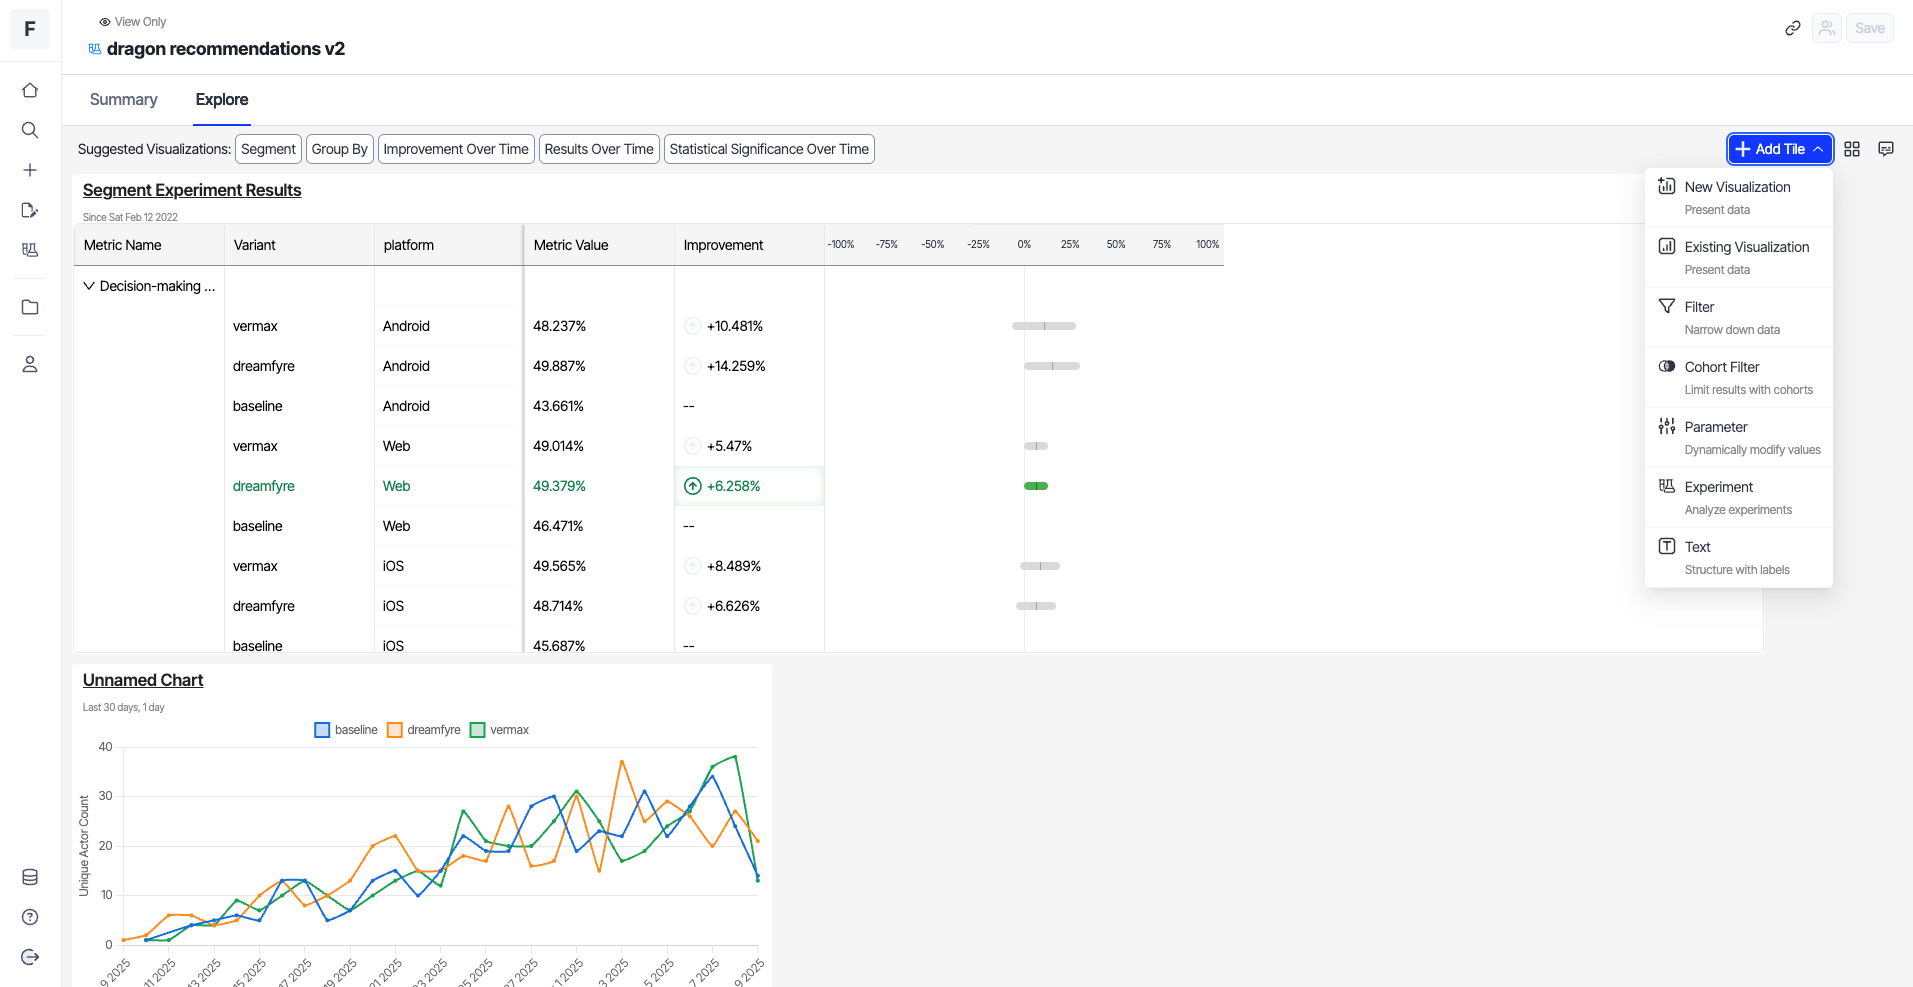The width and height of the screenshot is (1913, 987).
Task: Toggle dreamfyre series in chart legend
Action: click(424, 730)
